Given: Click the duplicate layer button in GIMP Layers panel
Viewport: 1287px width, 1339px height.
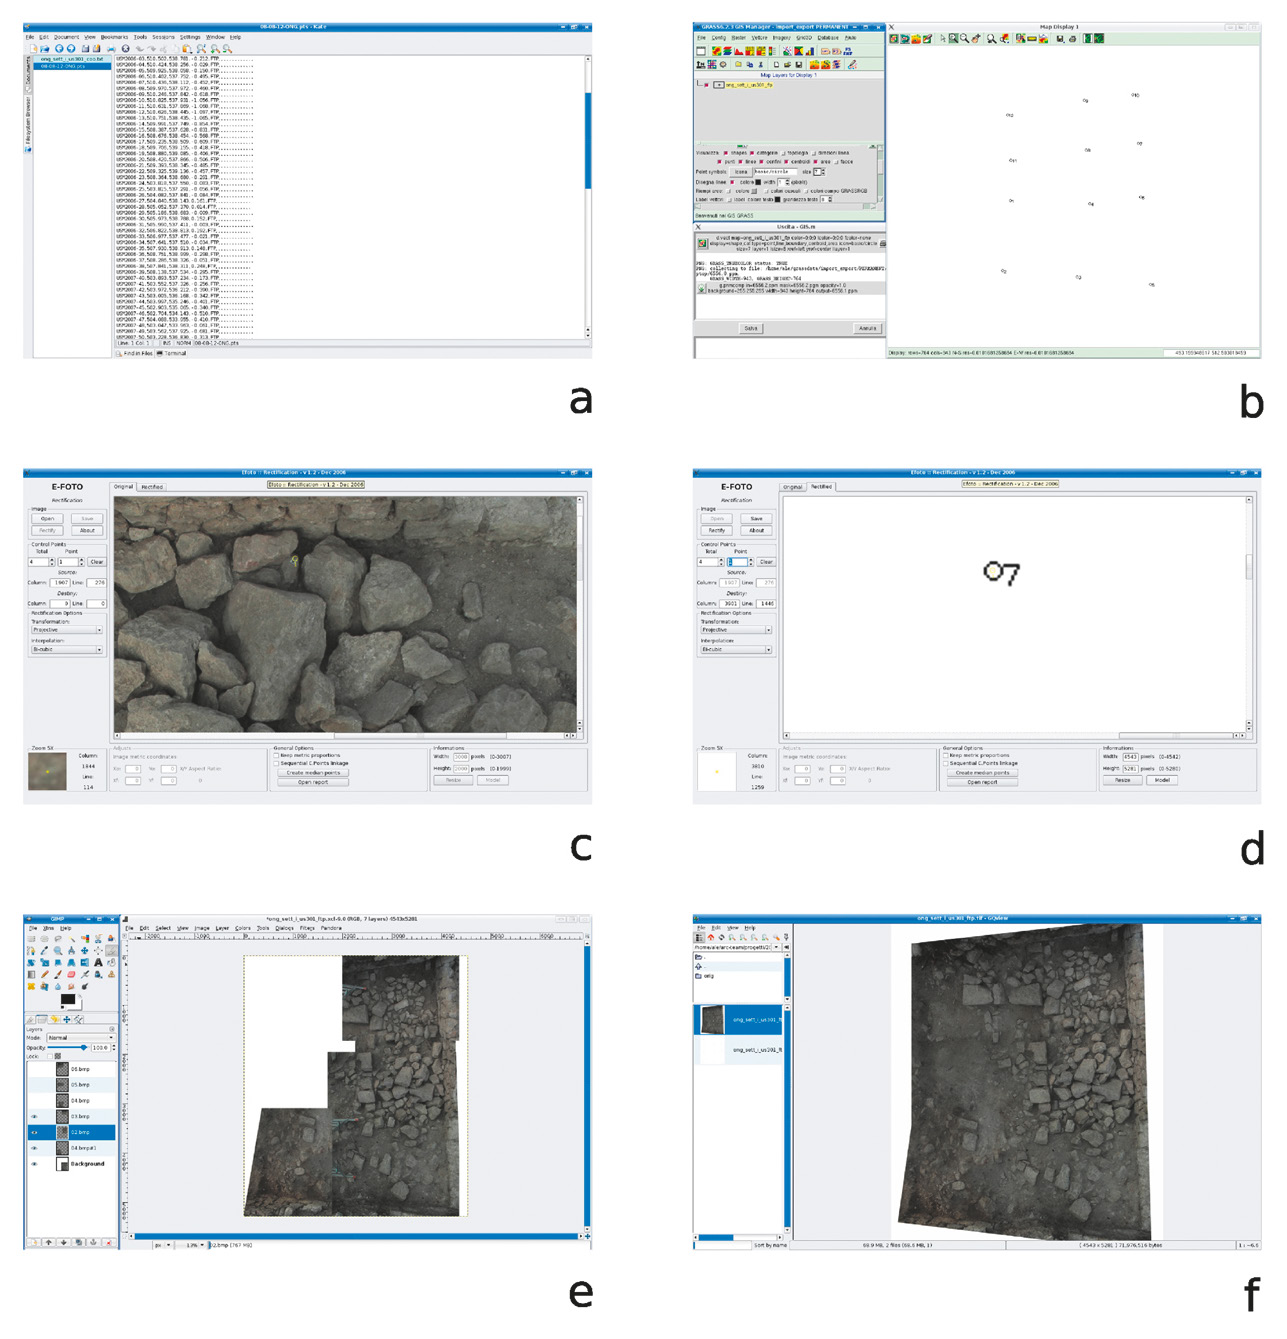Looking at the screenshot, I should click(x=79, y=1242).
